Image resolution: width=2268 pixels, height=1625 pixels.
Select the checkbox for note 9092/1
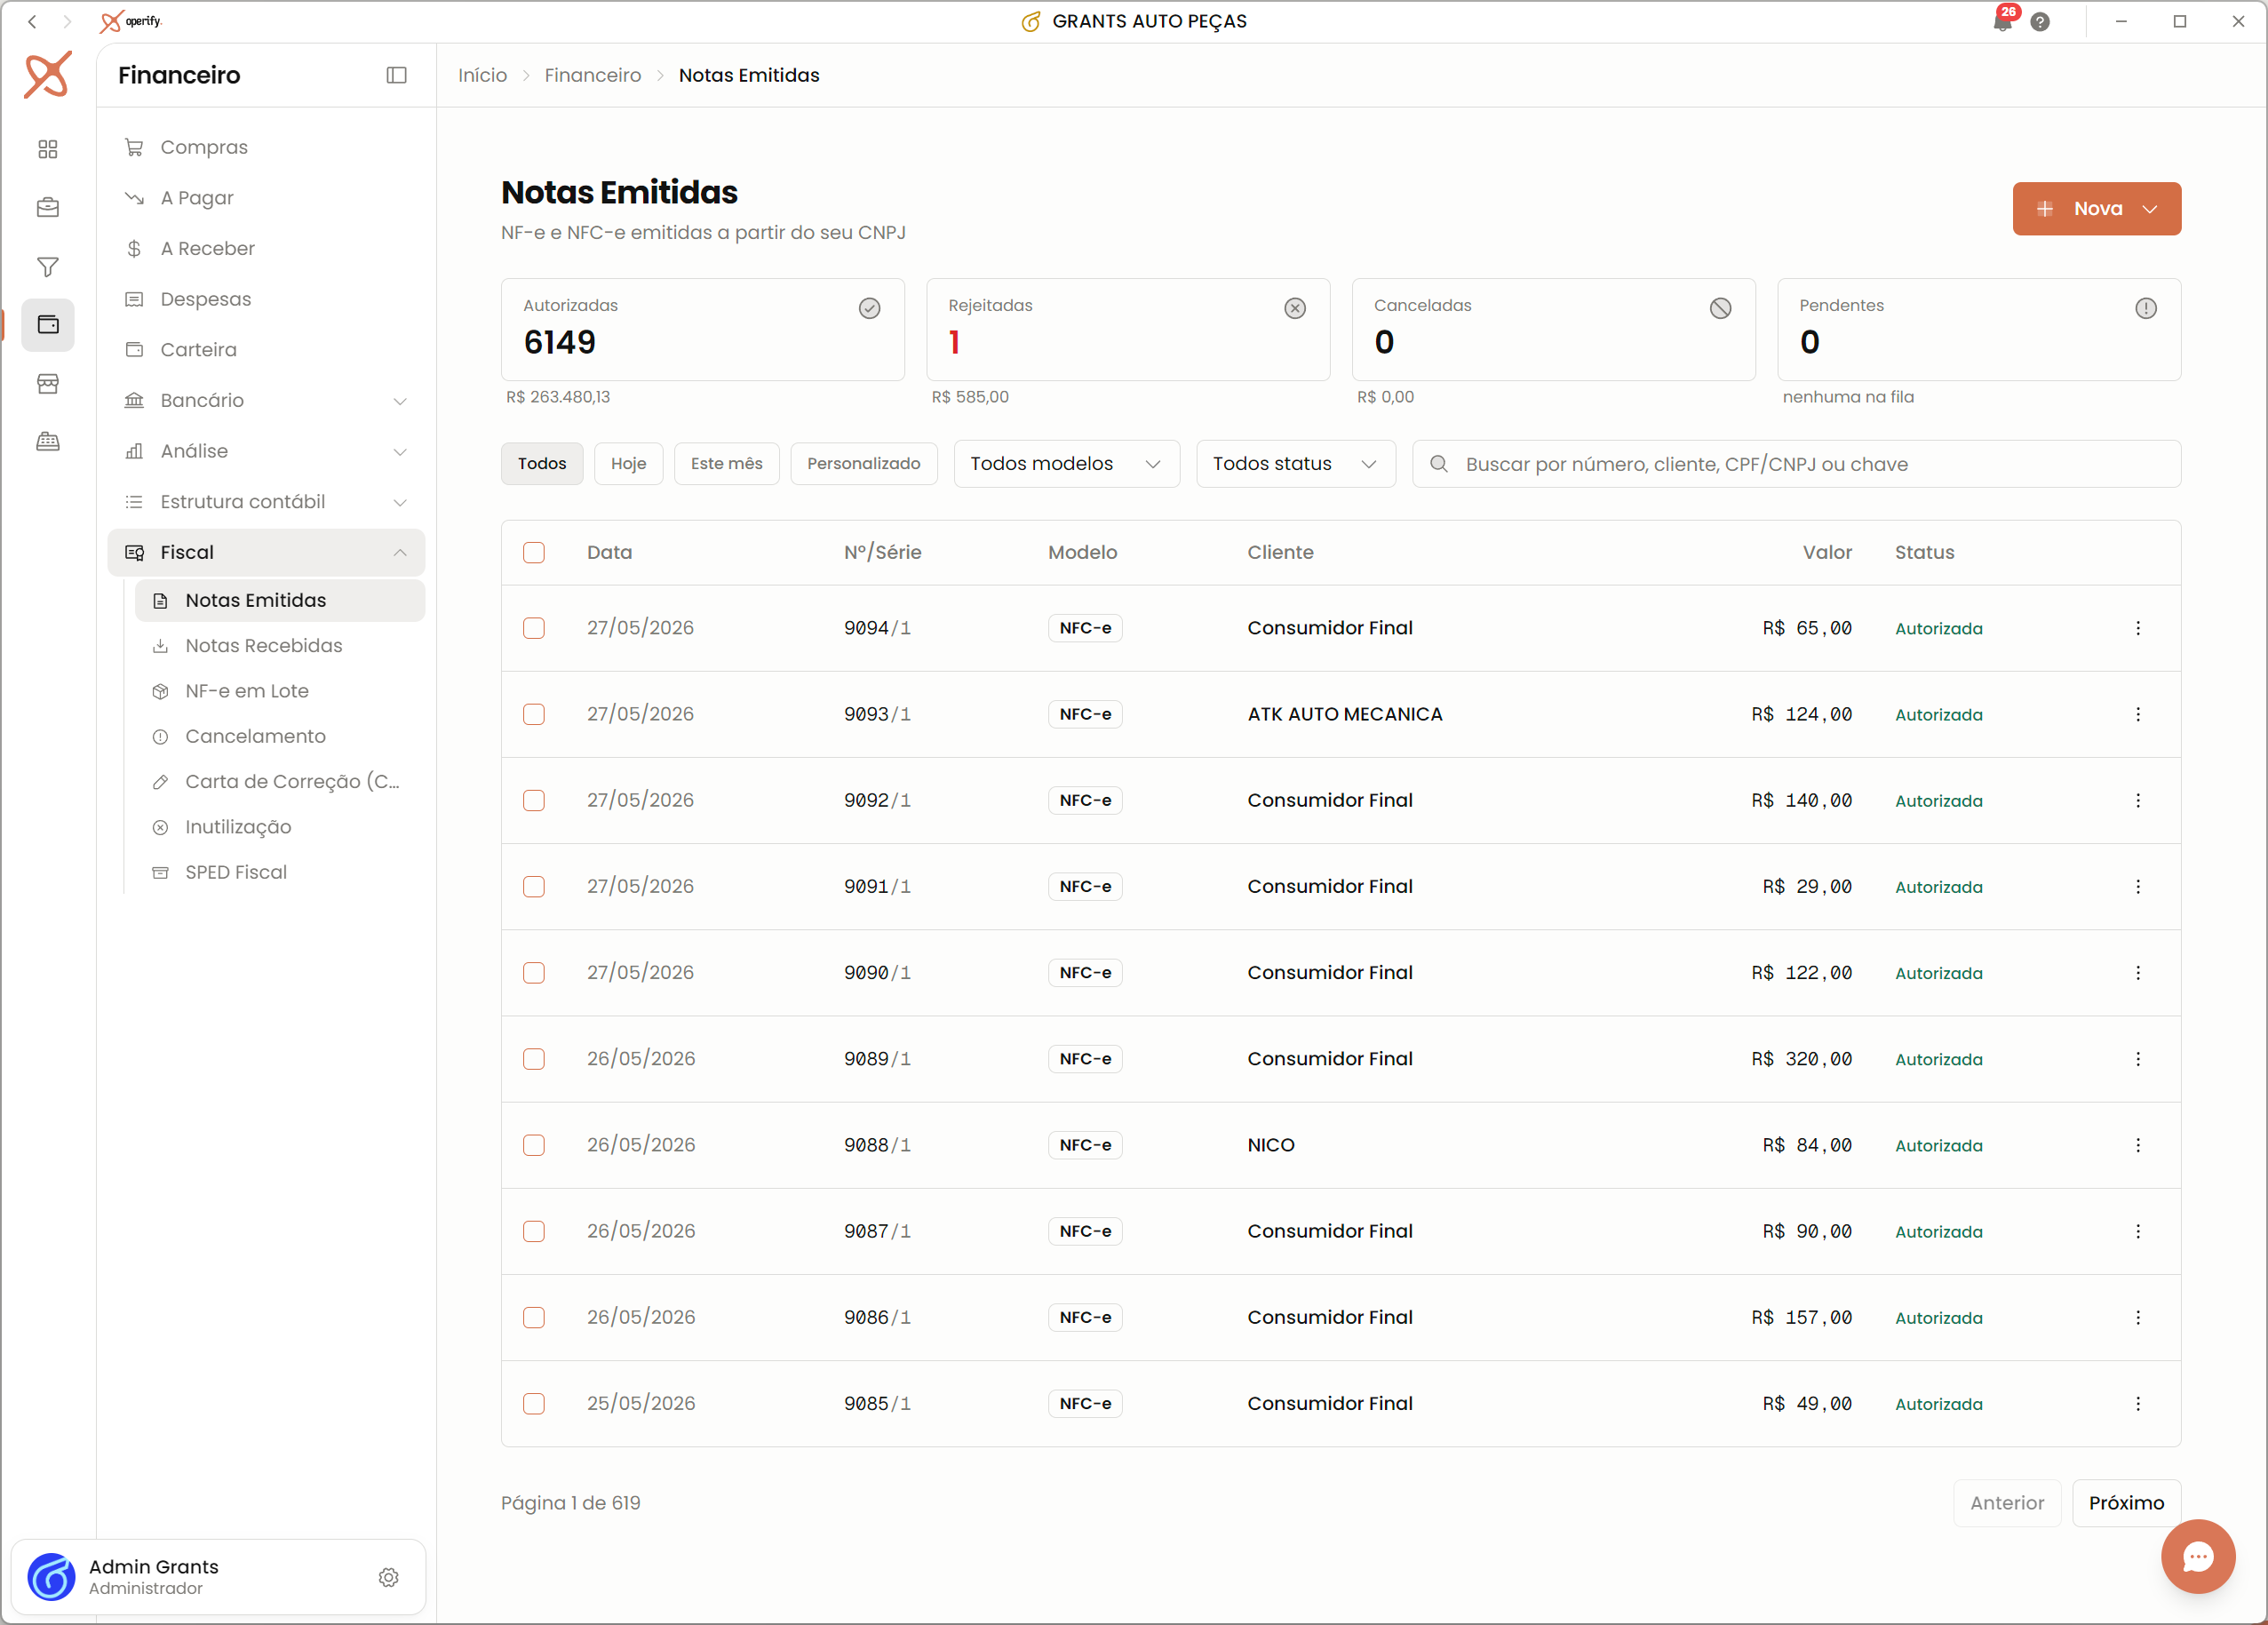click(534, 800)
